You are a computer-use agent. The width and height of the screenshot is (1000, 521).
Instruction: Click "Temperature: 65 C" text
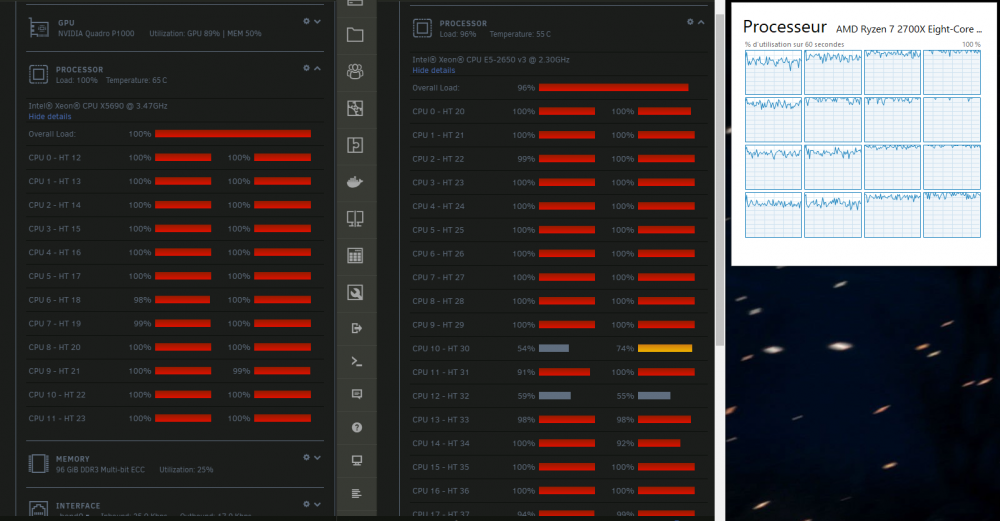(x=136, y=80)
